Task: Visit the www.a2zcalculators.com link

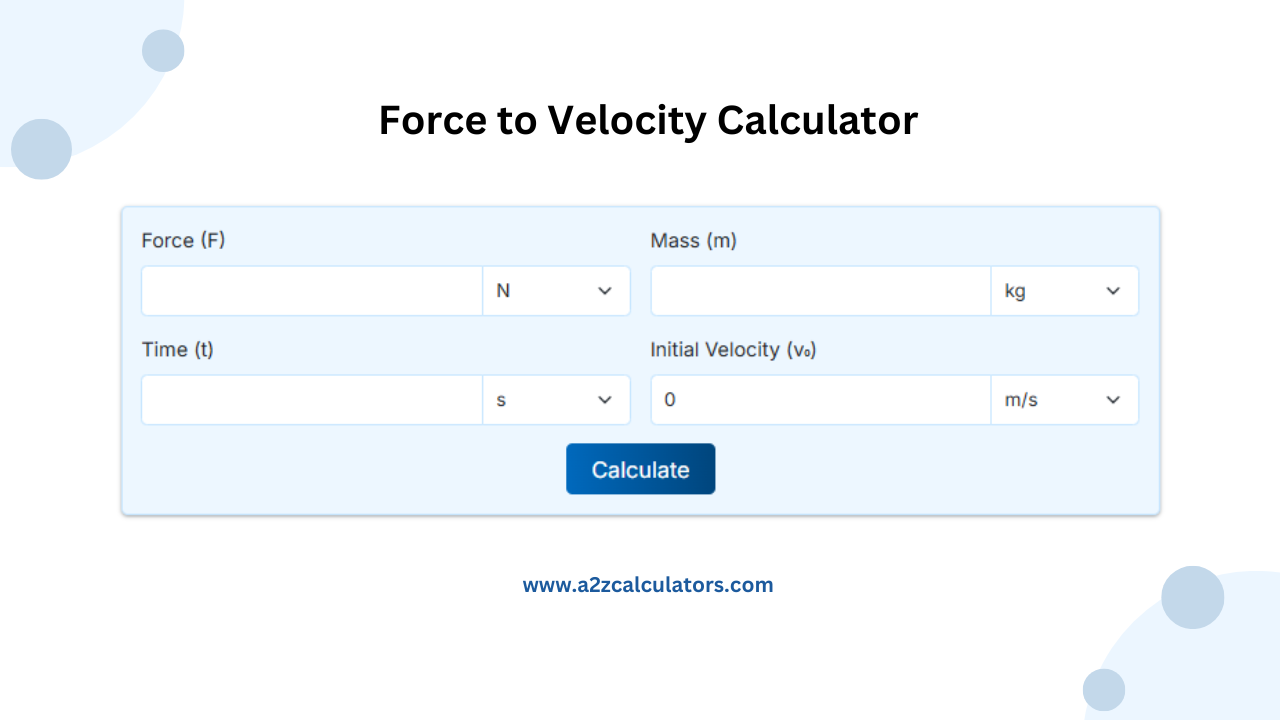Action: coord(648,584)
